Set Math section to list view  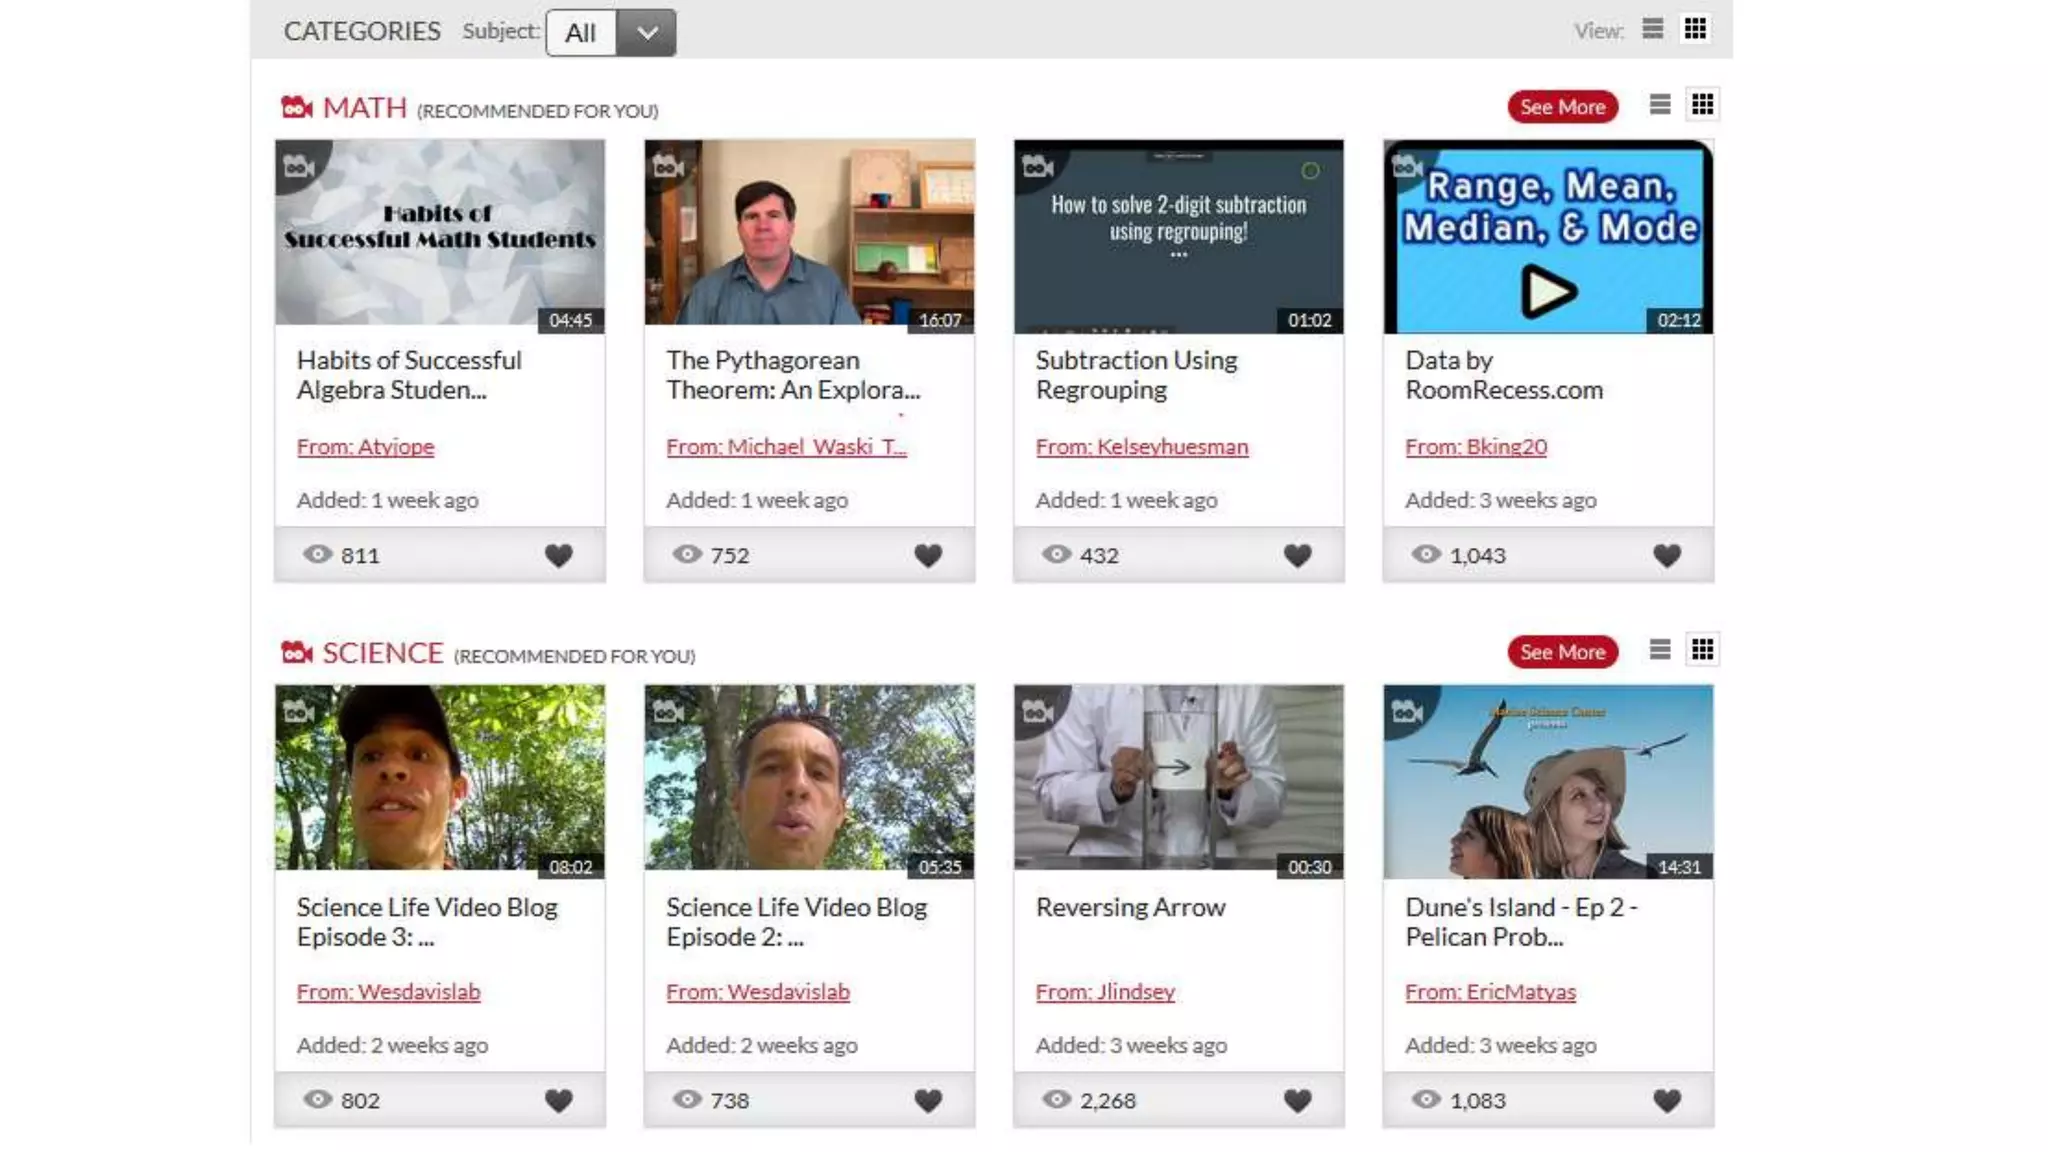pos(1659,105)
